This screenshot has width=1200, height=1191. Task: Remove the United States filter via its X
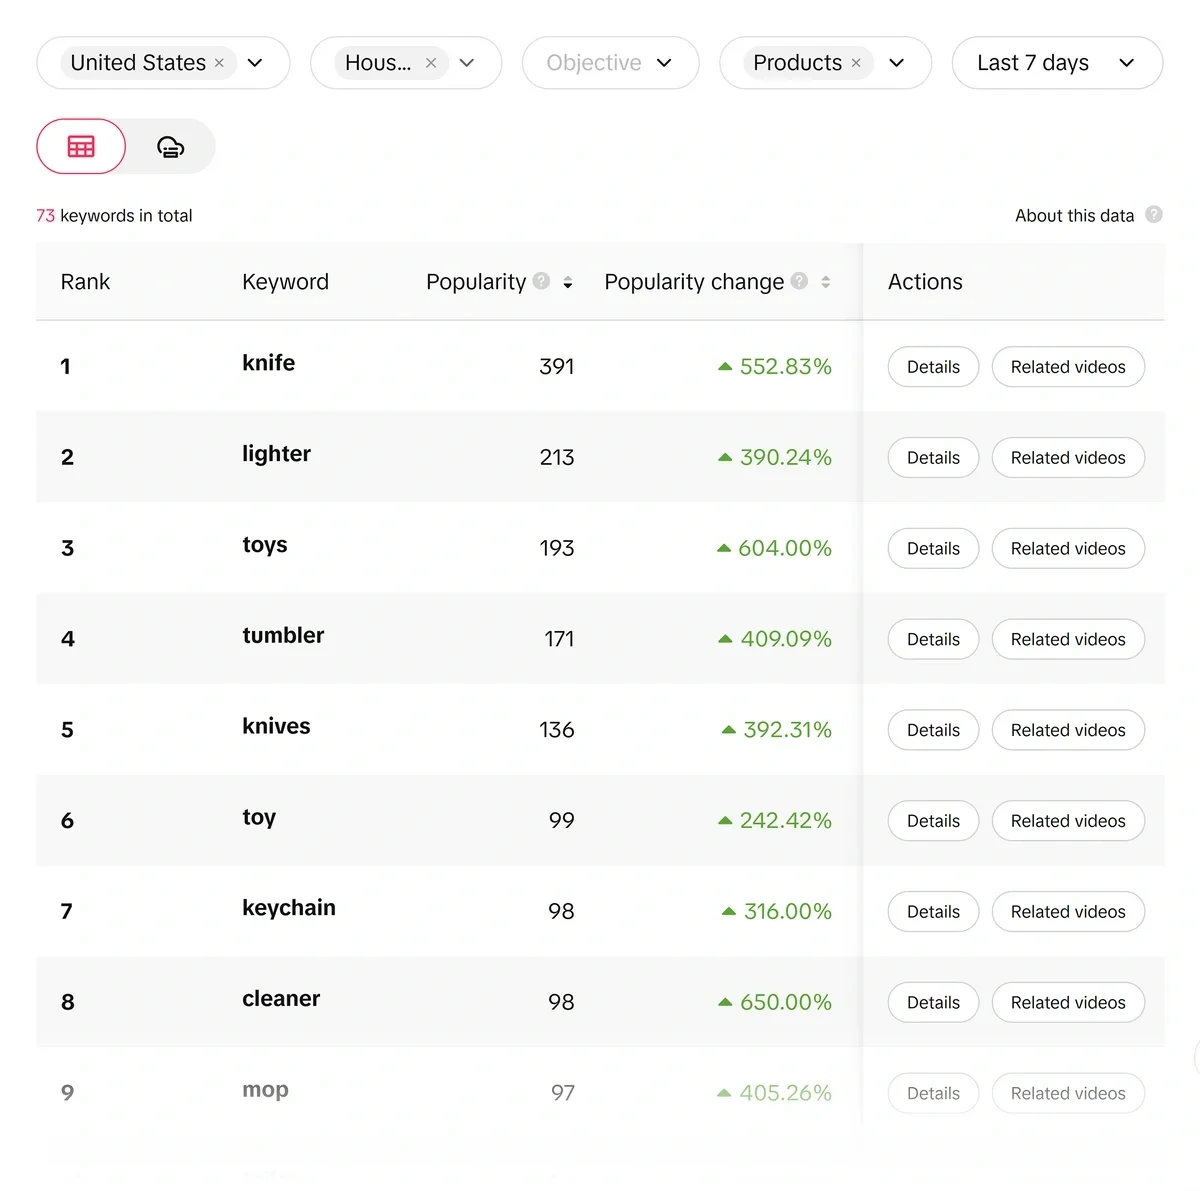pyautogui.click(x=219, y=62)
